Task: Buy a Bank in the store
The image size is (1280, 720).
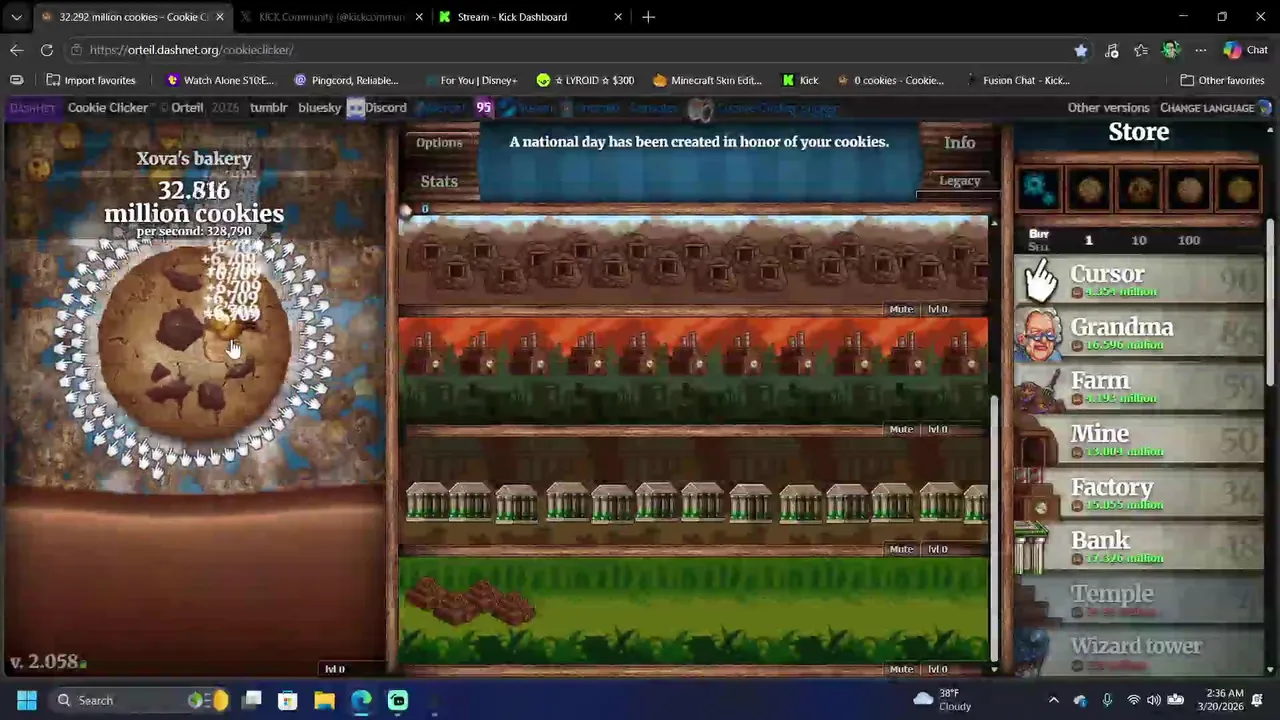Action: point(1139,547)
